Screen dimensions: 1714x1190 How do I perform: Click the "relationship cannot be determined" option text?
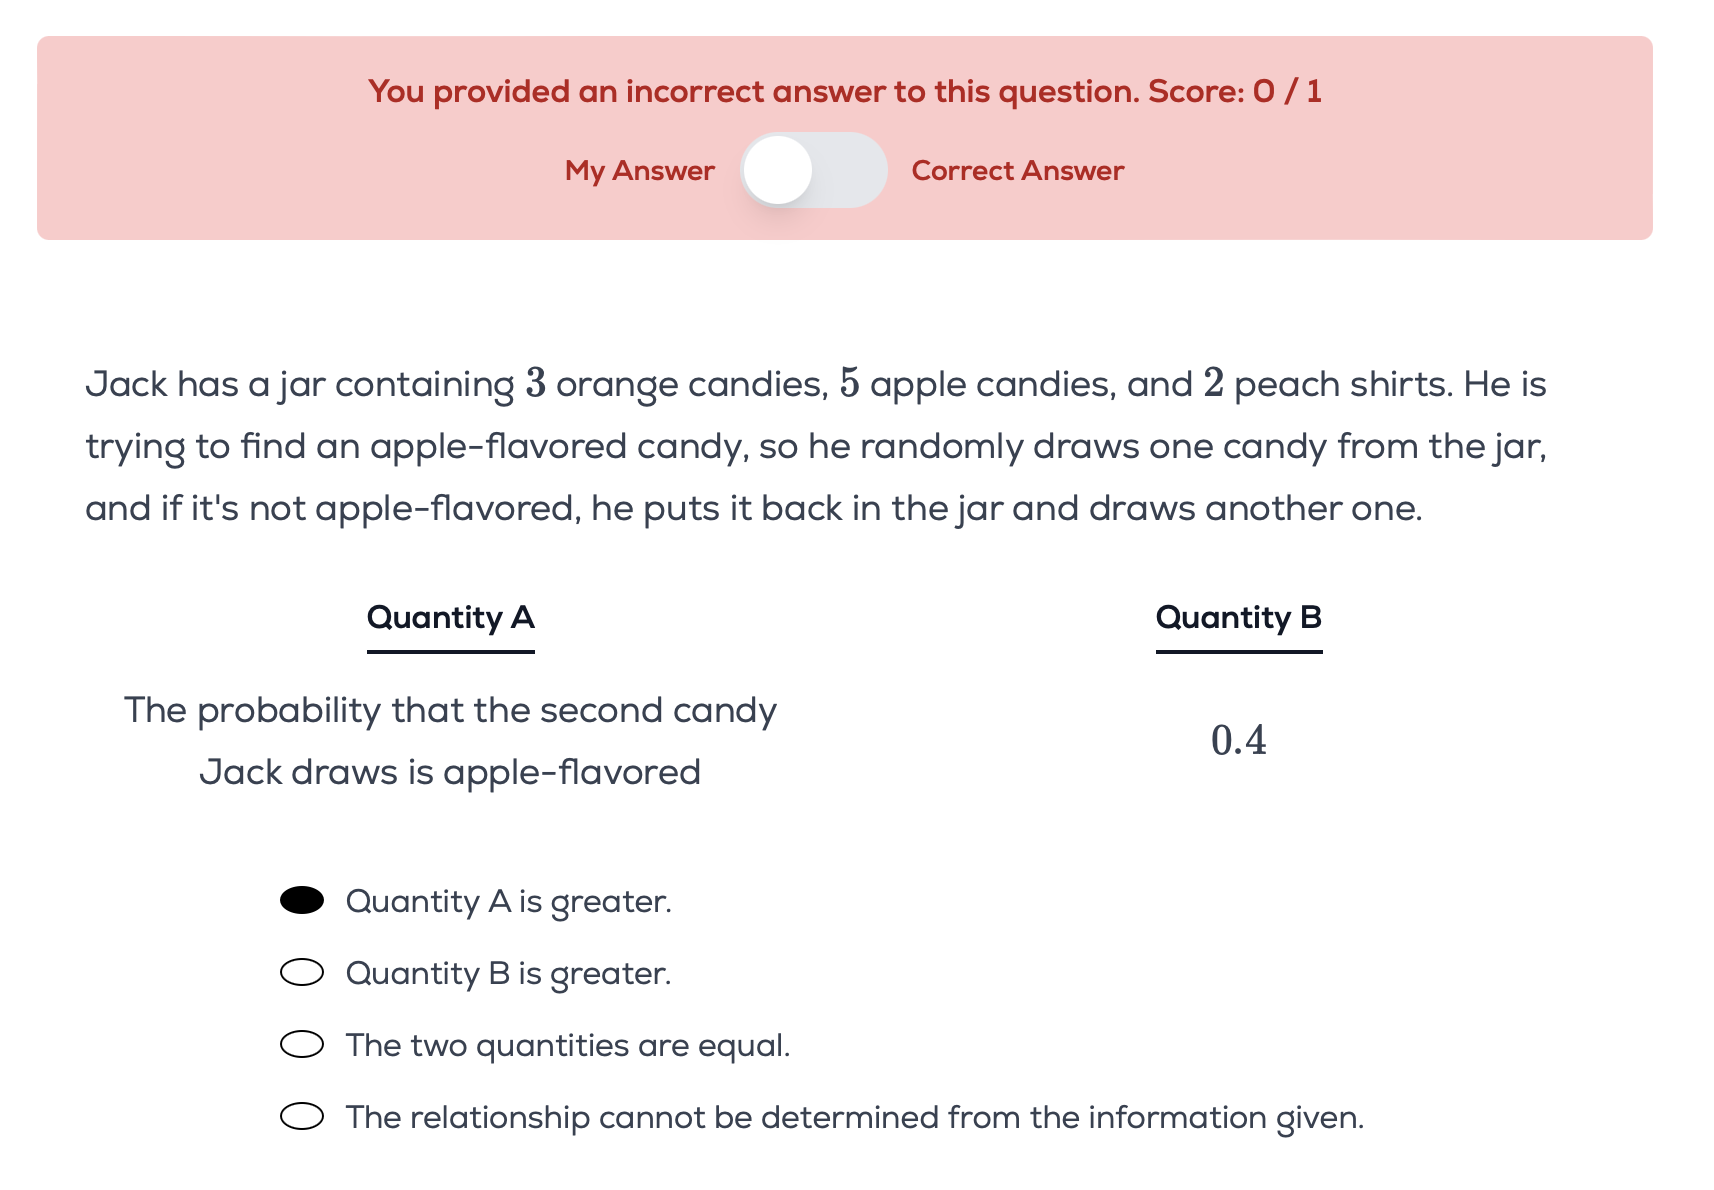click(x=854, y=1118)
